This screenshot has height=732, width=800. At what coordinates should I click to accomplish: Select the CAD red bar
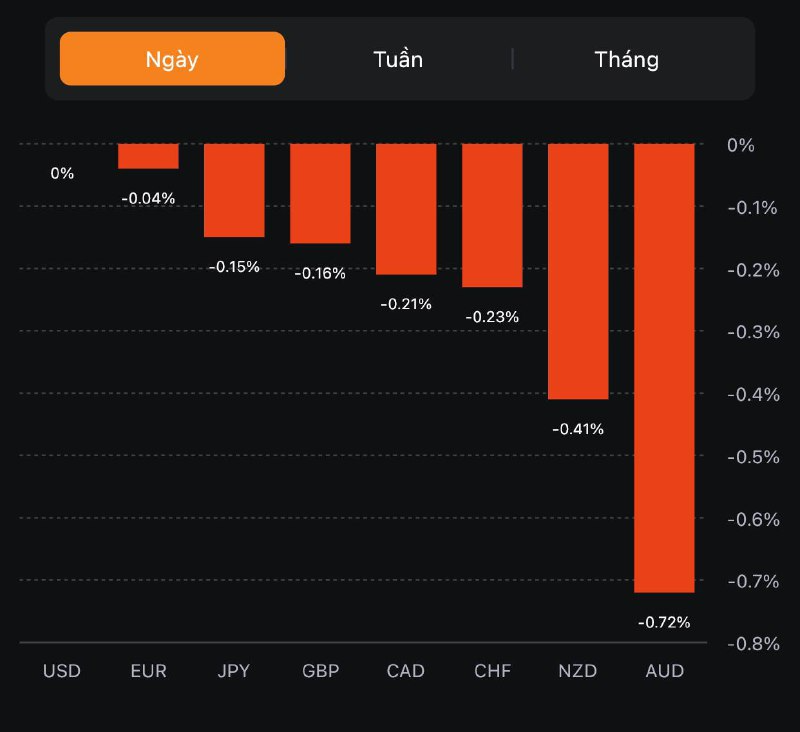click(x=406, y=208)
